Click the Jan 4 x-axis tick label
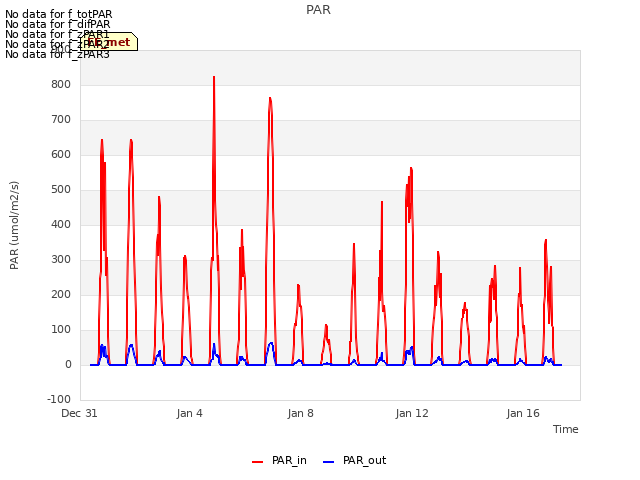The height and width of the screenshot is (480, 640). (x=190, y=413)
